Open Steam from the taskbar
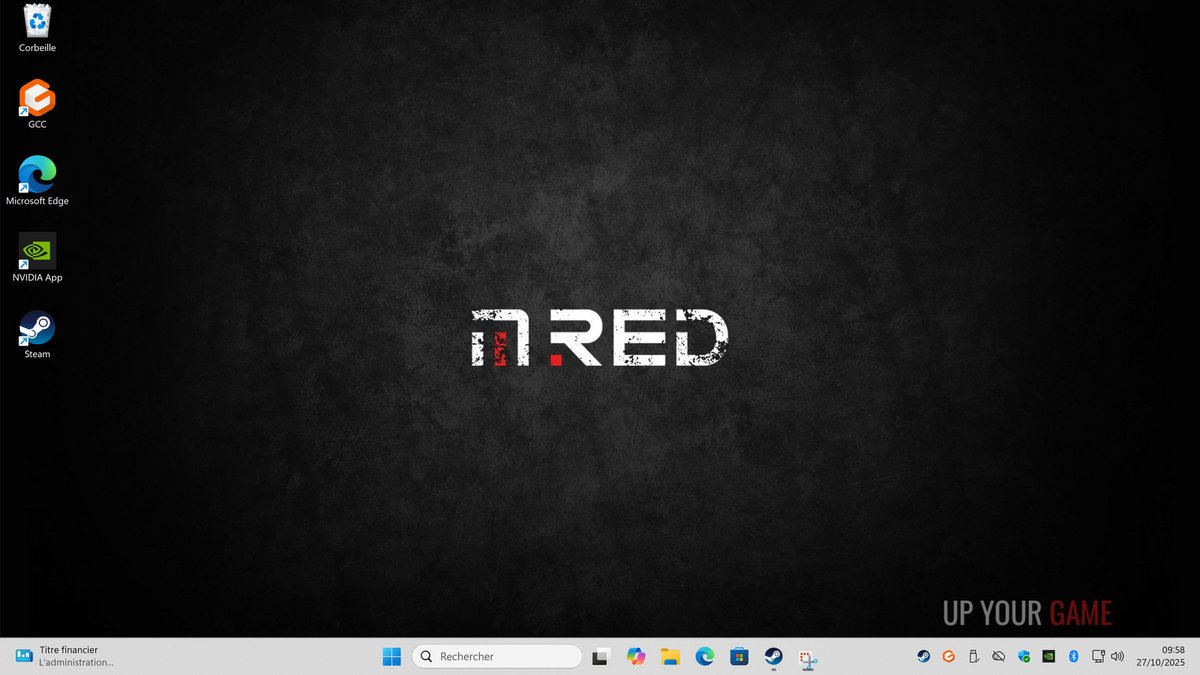Image resolution: width=1200 pixels, height=675 pixels. [772, 656]
